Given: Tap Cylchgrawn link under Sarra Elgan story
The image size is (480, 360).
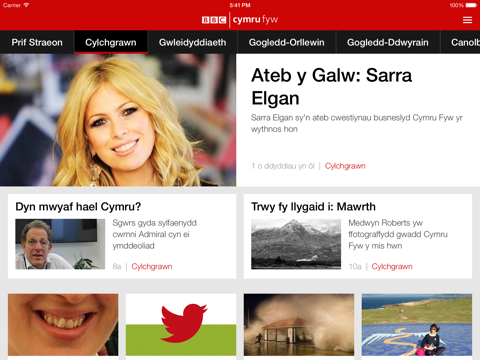Looking at the screenshot, I should tap(345, 166).
